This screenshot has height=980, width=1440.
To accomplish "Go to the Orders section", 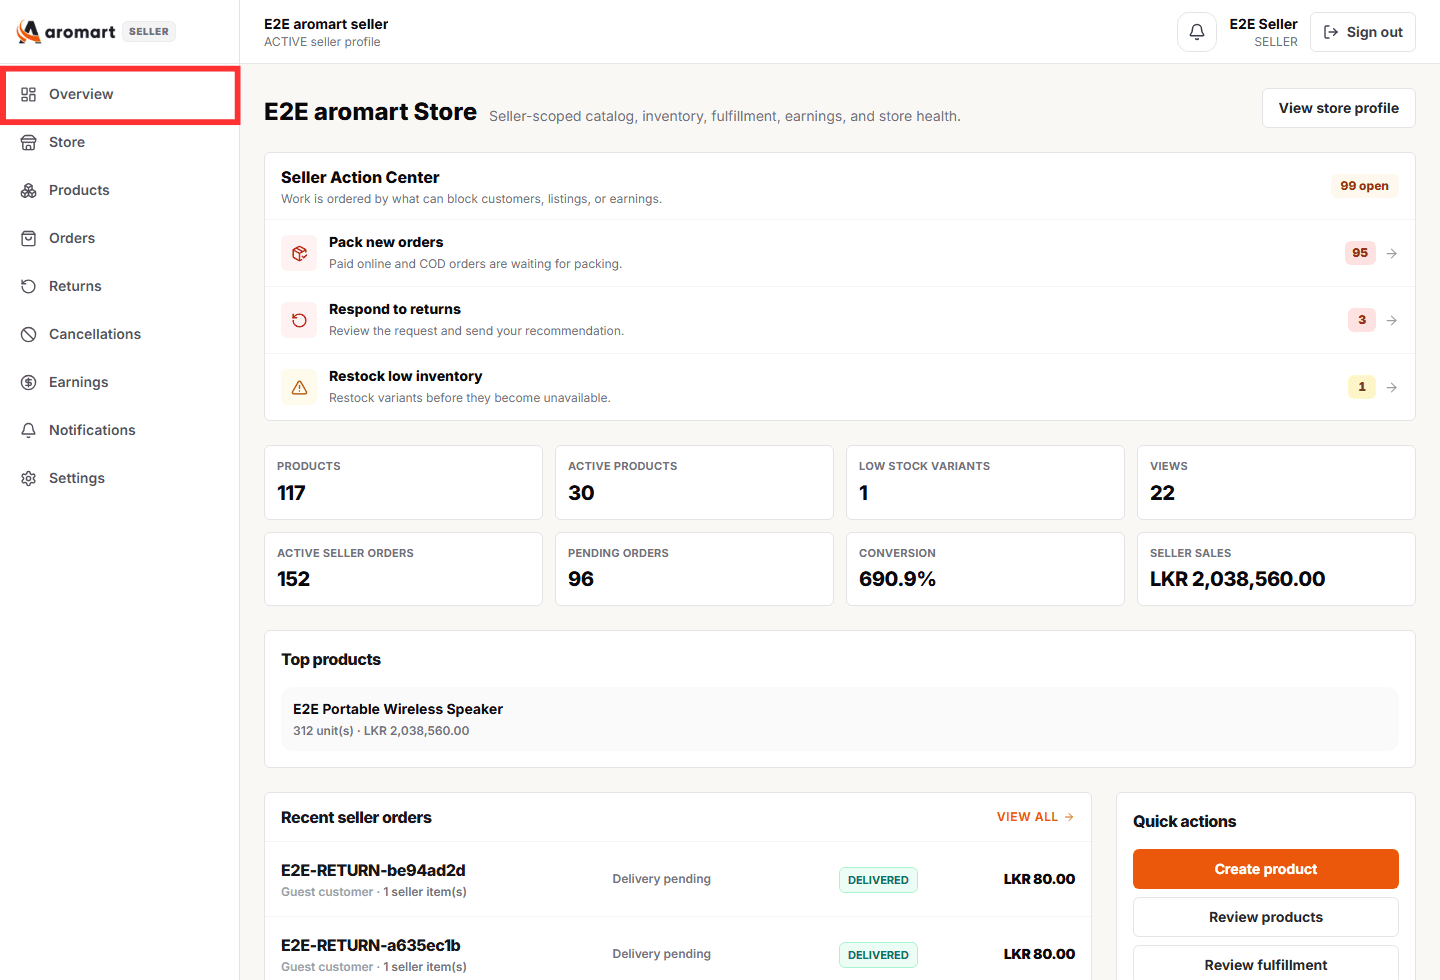I will [120, 238].
